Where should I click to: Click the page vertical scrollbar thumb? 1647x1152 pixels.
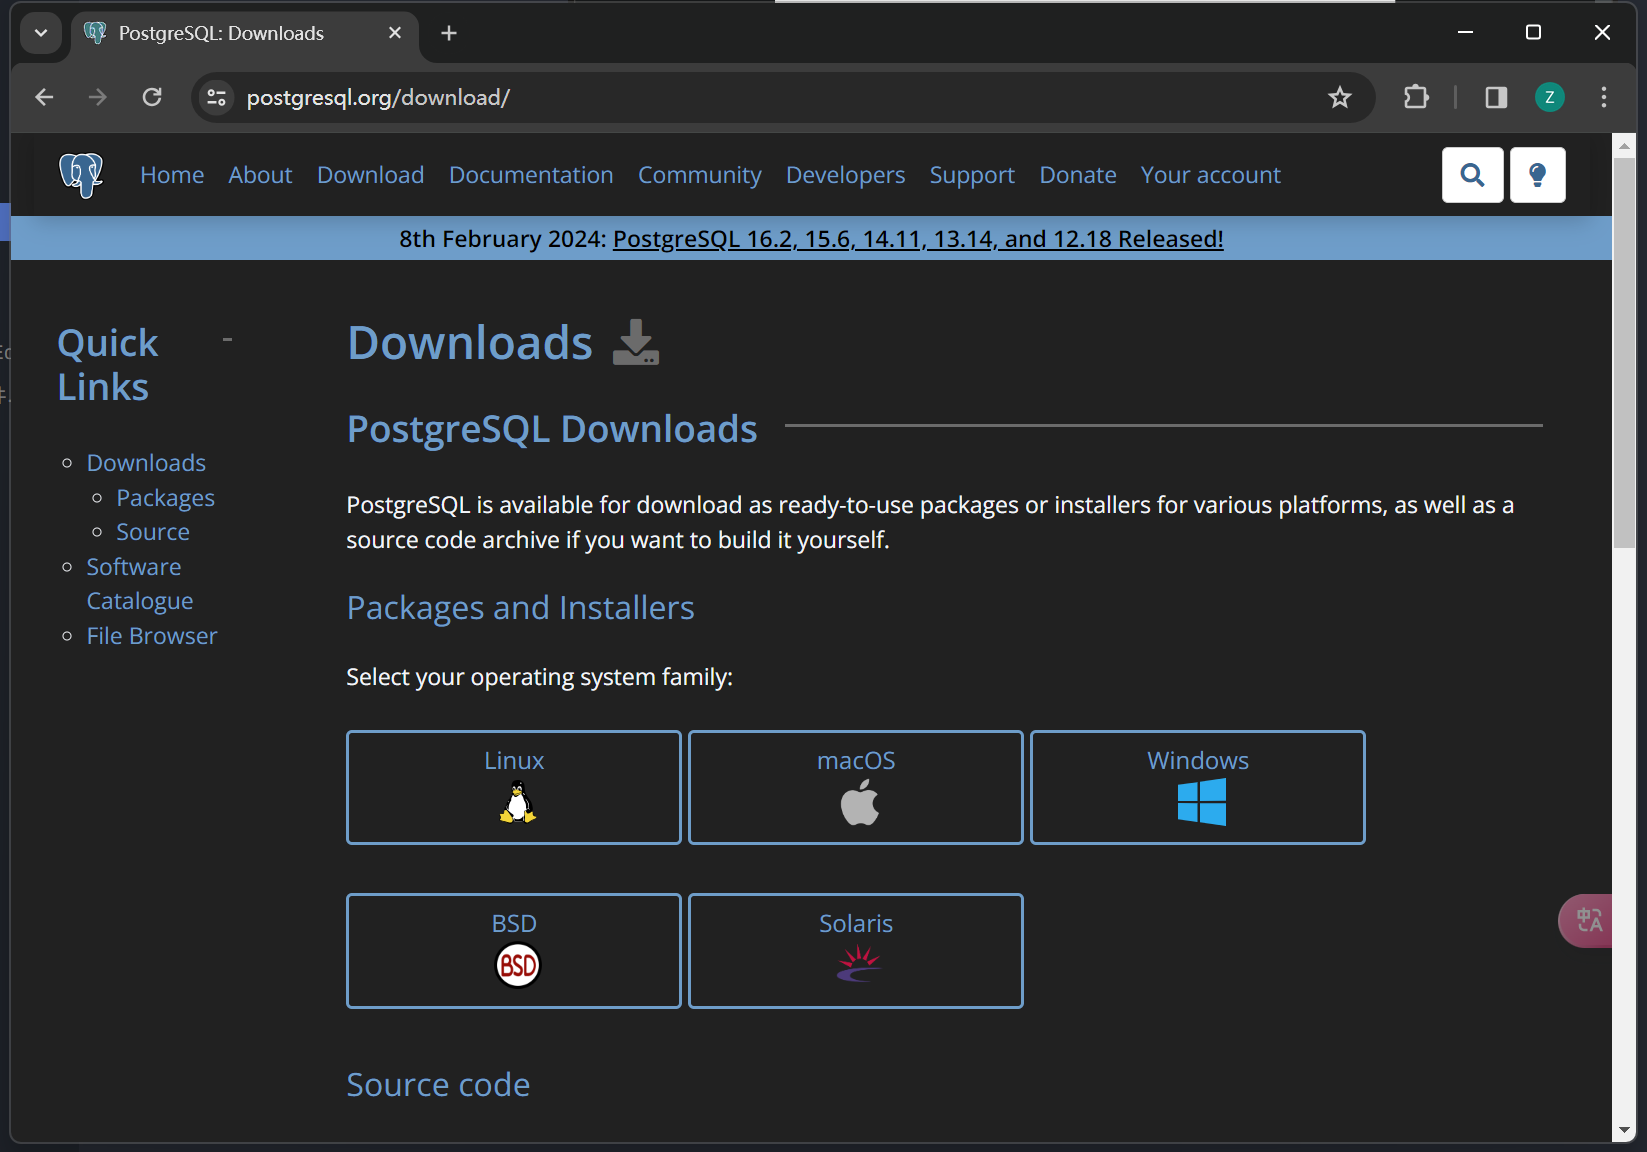click(x=1624, y=352)
